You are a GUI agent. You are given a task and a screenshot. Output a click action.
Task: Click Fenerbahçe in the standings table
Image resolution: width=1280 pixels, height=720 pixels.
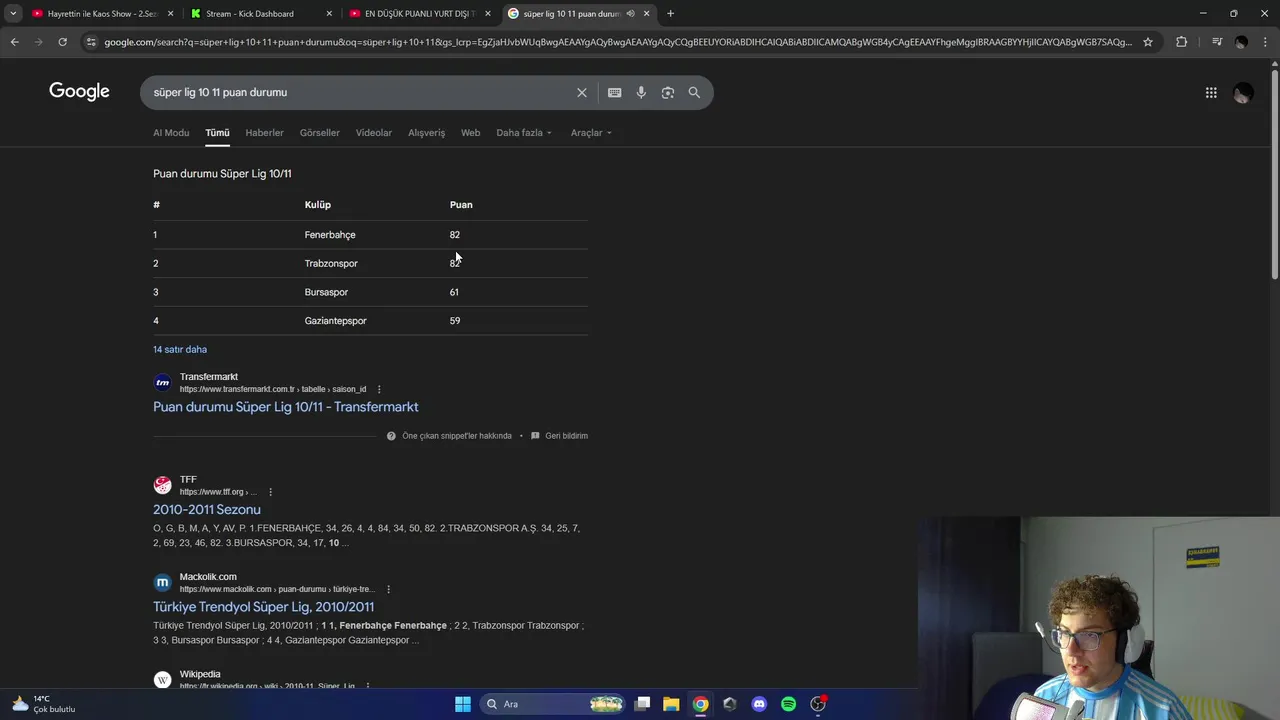click(330, 235)
